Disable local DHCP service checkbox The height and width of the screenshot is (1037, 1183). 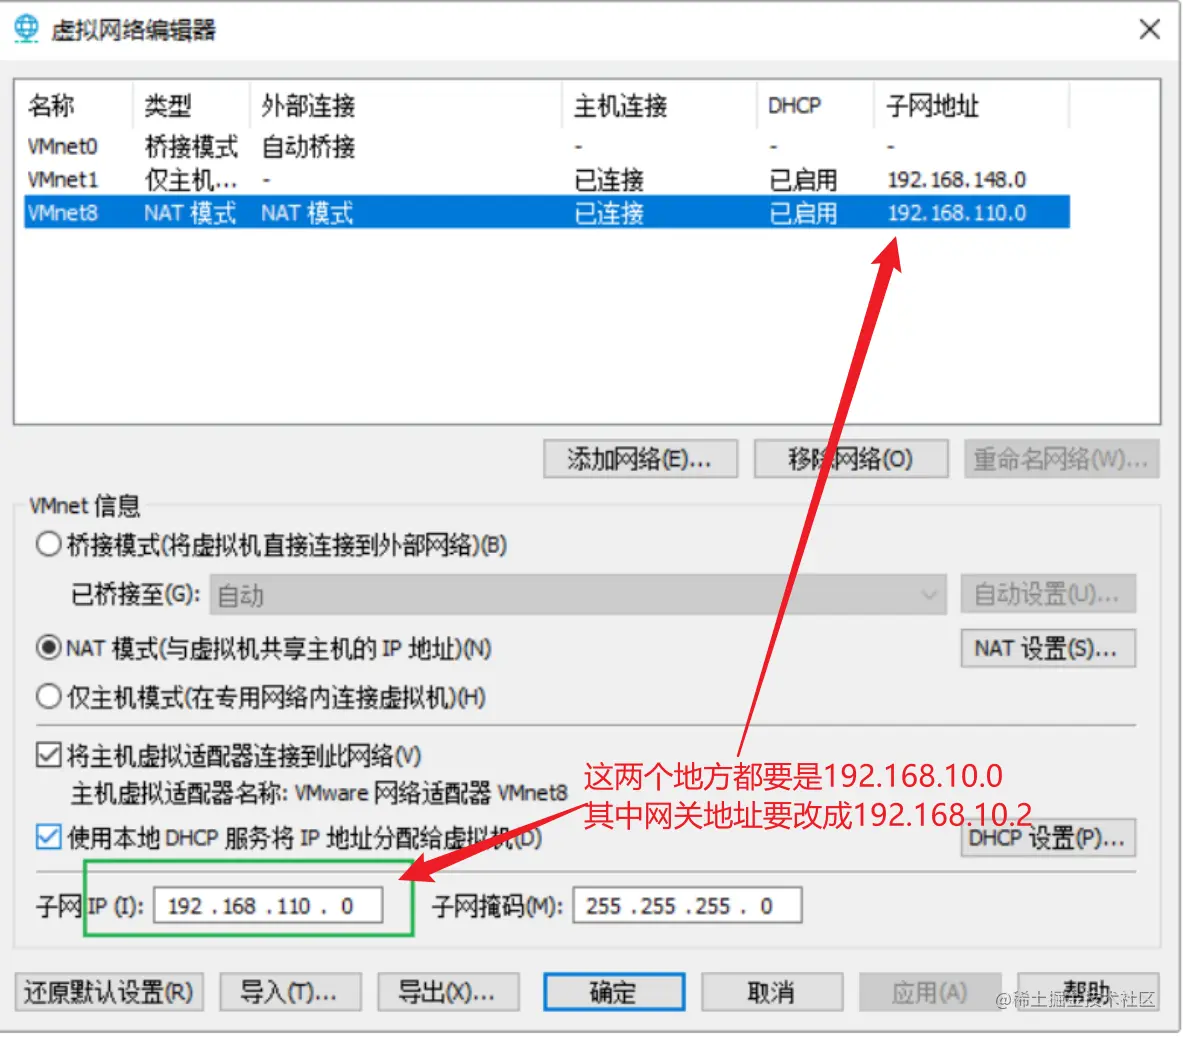point(47,839)
